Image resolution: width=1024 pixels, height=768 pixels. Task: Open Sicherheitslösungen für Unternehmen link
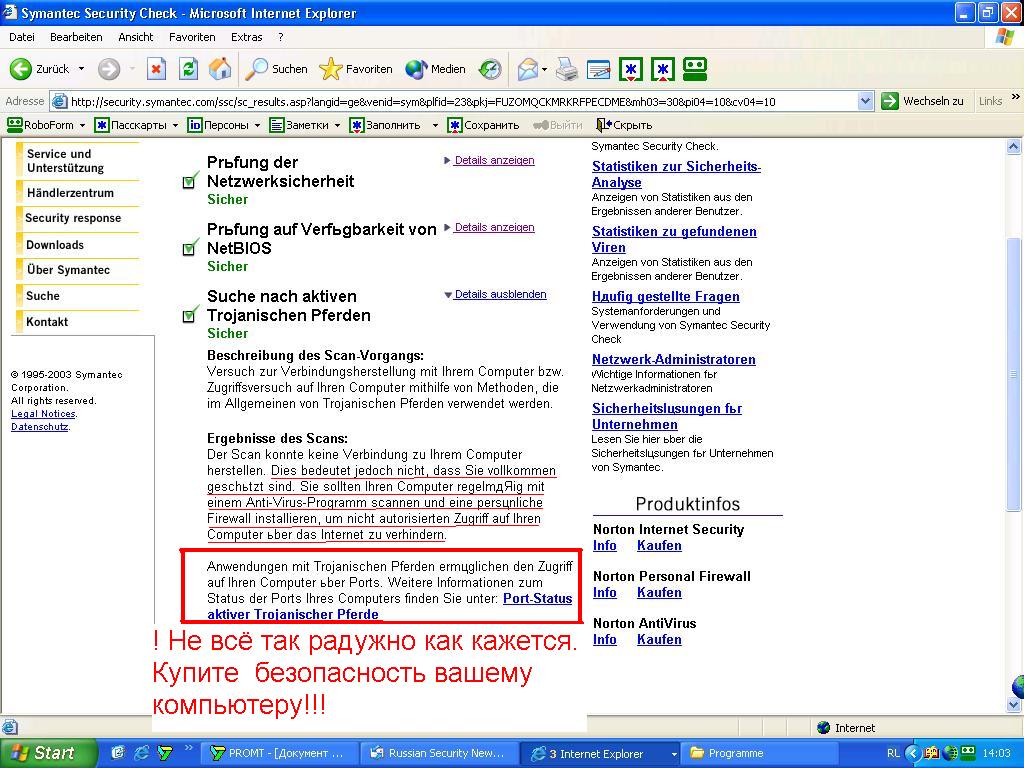(x=667, y=416)
